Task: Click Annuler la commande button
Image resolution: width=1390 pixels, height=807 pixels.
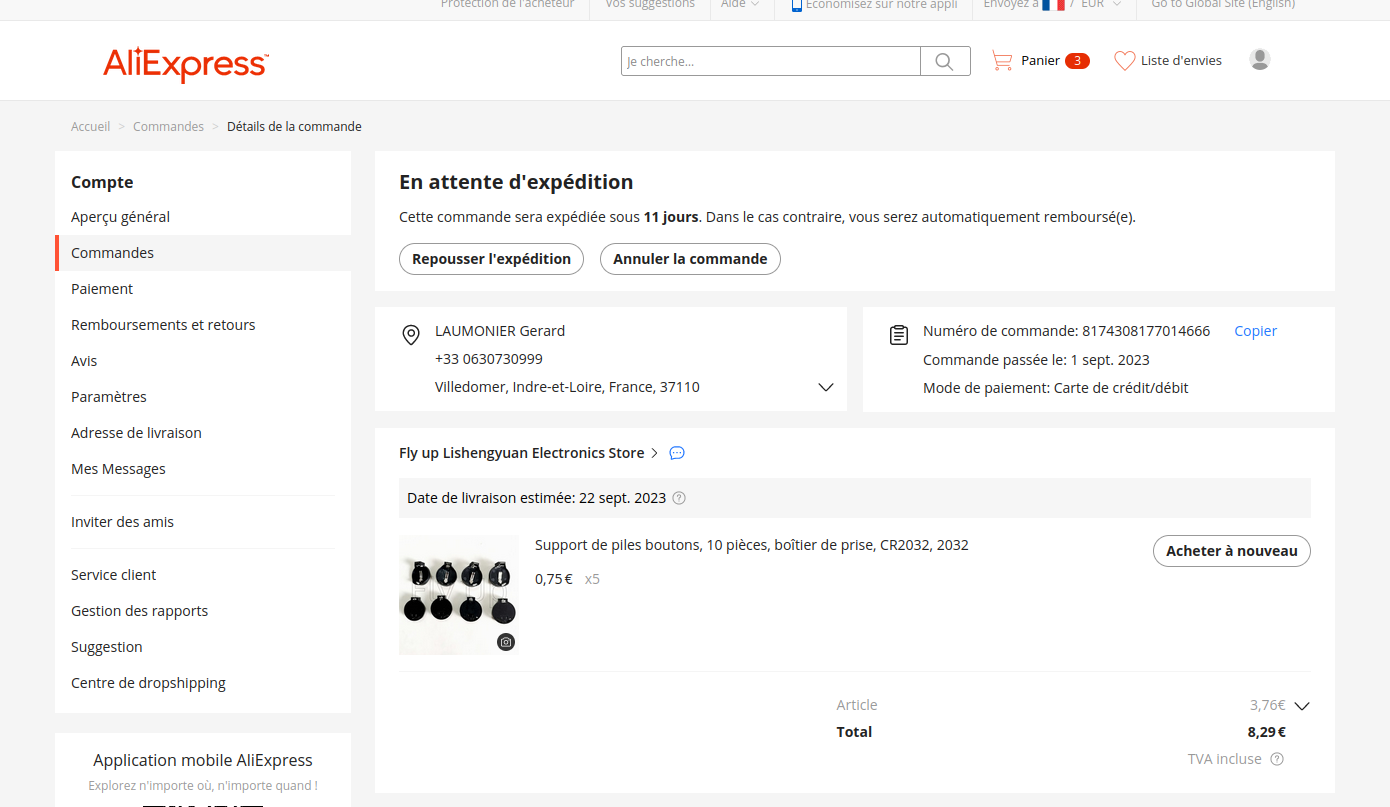Action: [x=690, y=259]
